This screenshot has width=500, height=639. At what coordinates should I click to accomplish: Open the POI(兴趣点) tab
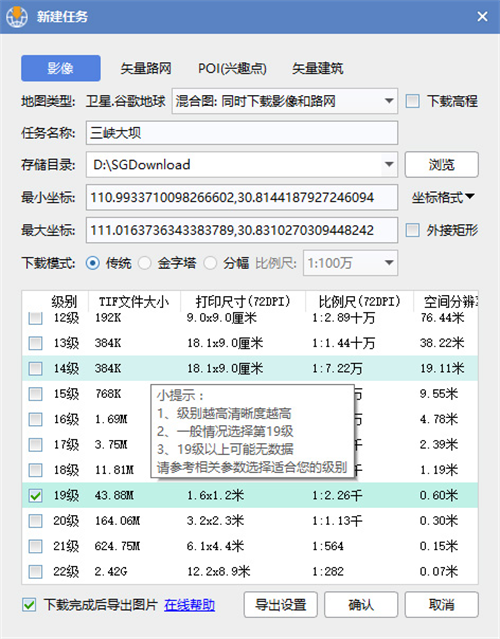click(x=232, y=68)
